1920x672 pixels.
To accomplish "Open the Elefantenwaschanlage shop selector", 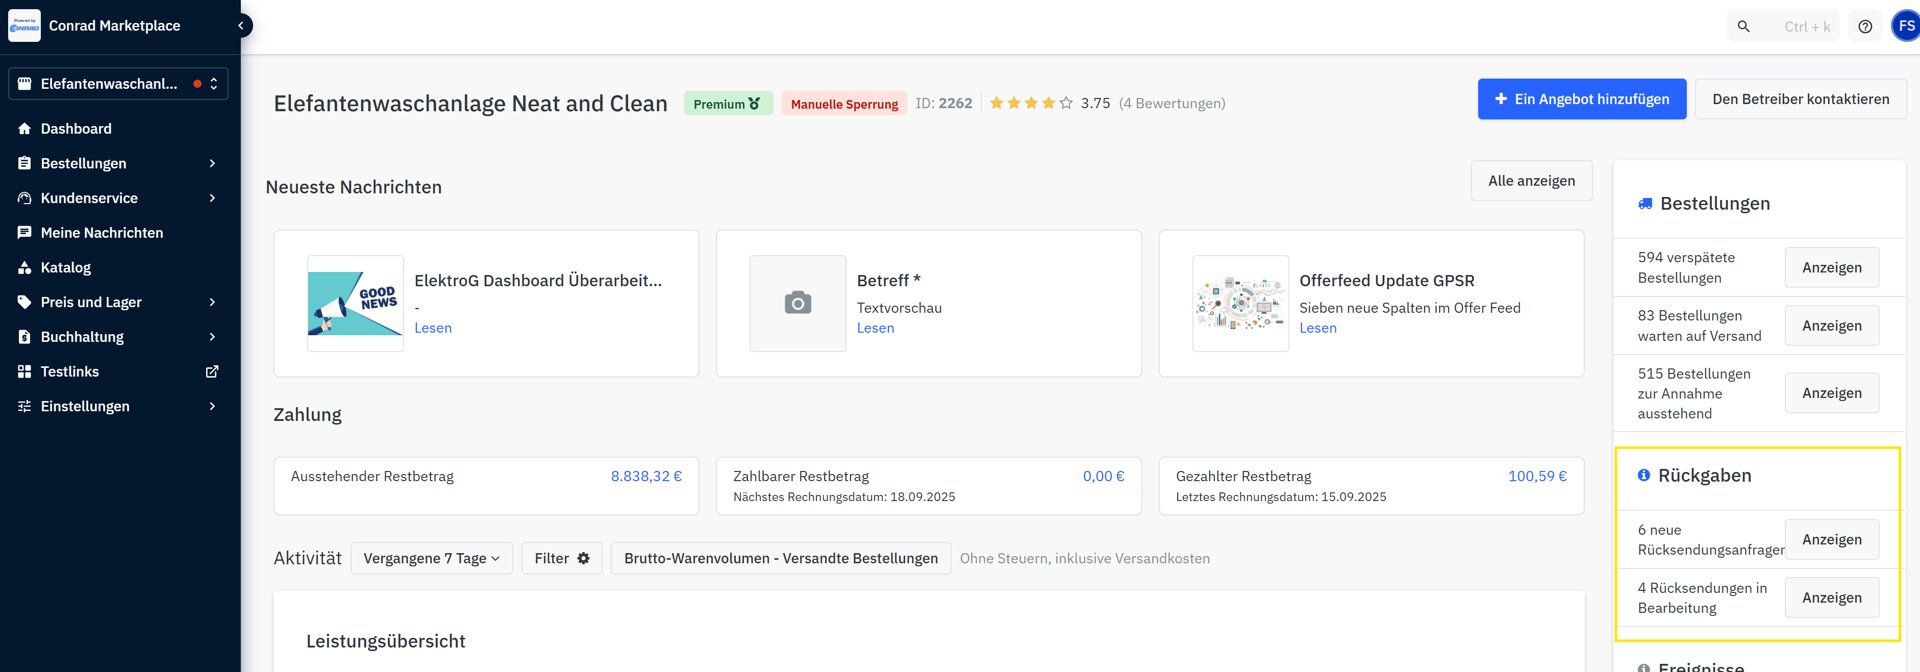I will click(x=118, y=84).
